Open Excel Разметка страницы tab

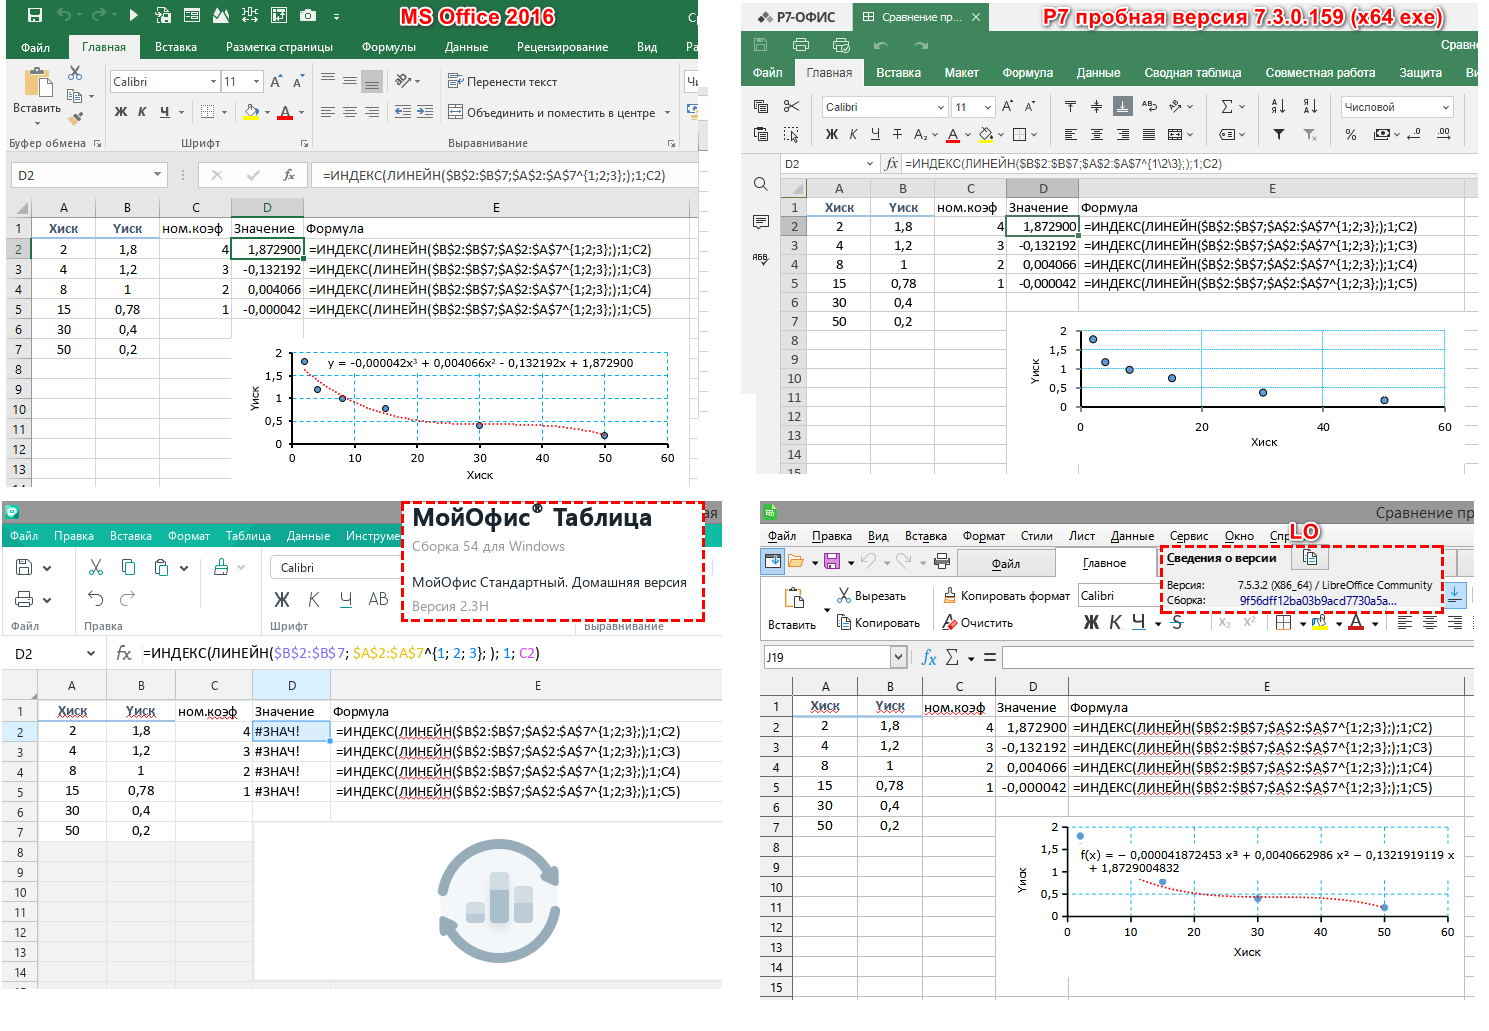(x=279, y=47)
